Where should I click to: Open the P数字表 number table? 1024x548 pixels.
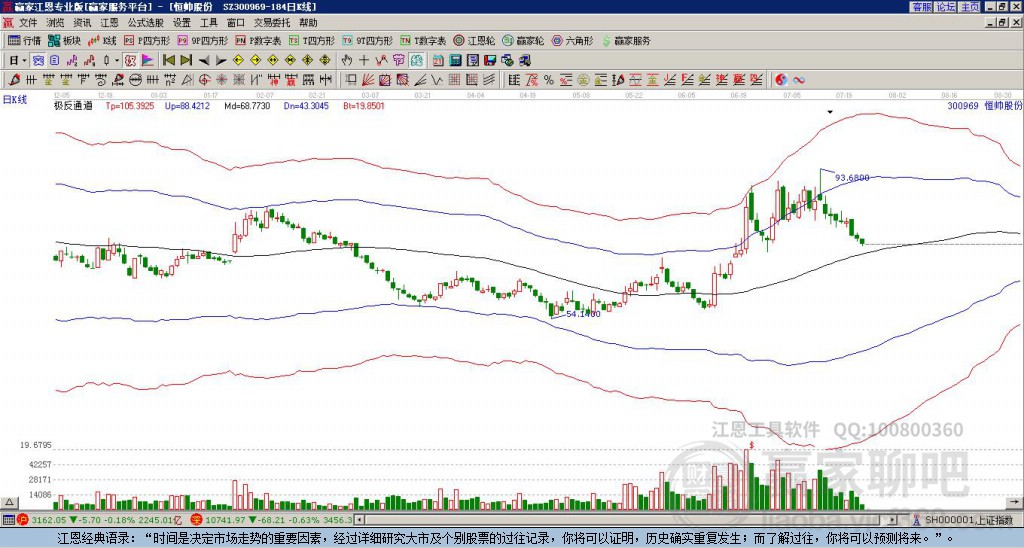tap(259, 40)
